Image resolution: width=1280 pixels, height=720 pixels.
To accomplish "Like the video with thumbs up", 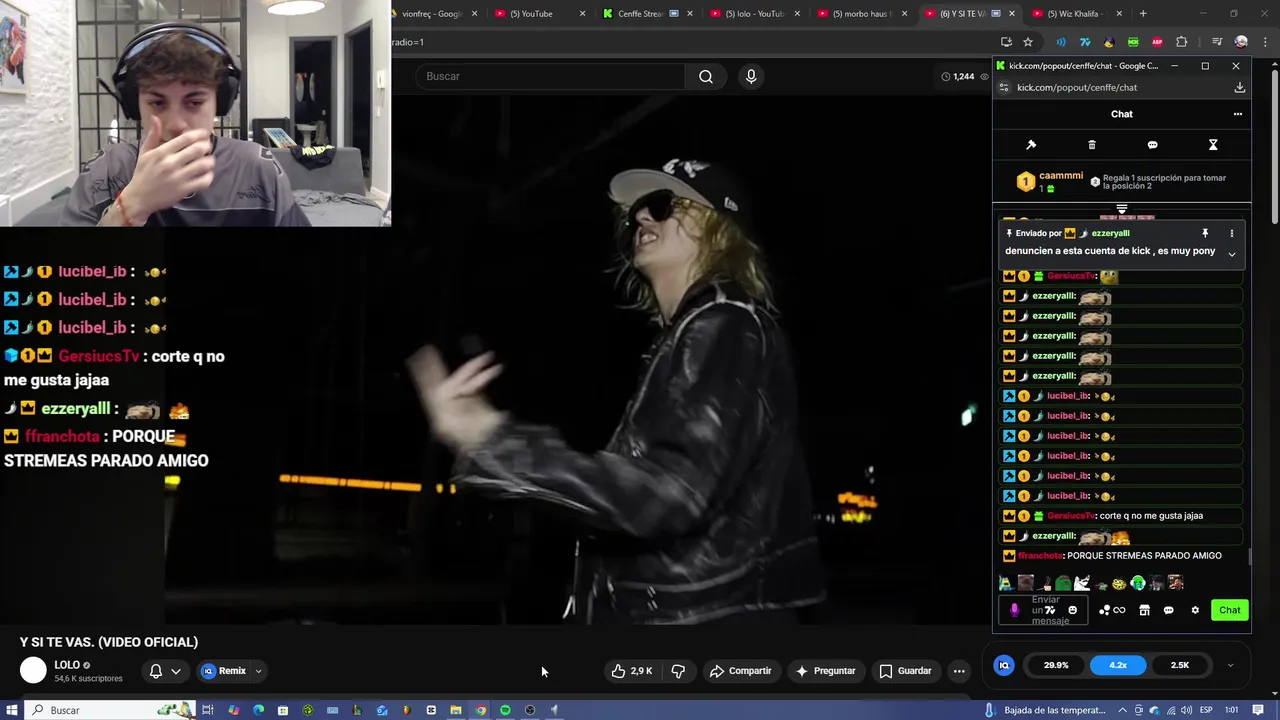I will pos(632,671).
